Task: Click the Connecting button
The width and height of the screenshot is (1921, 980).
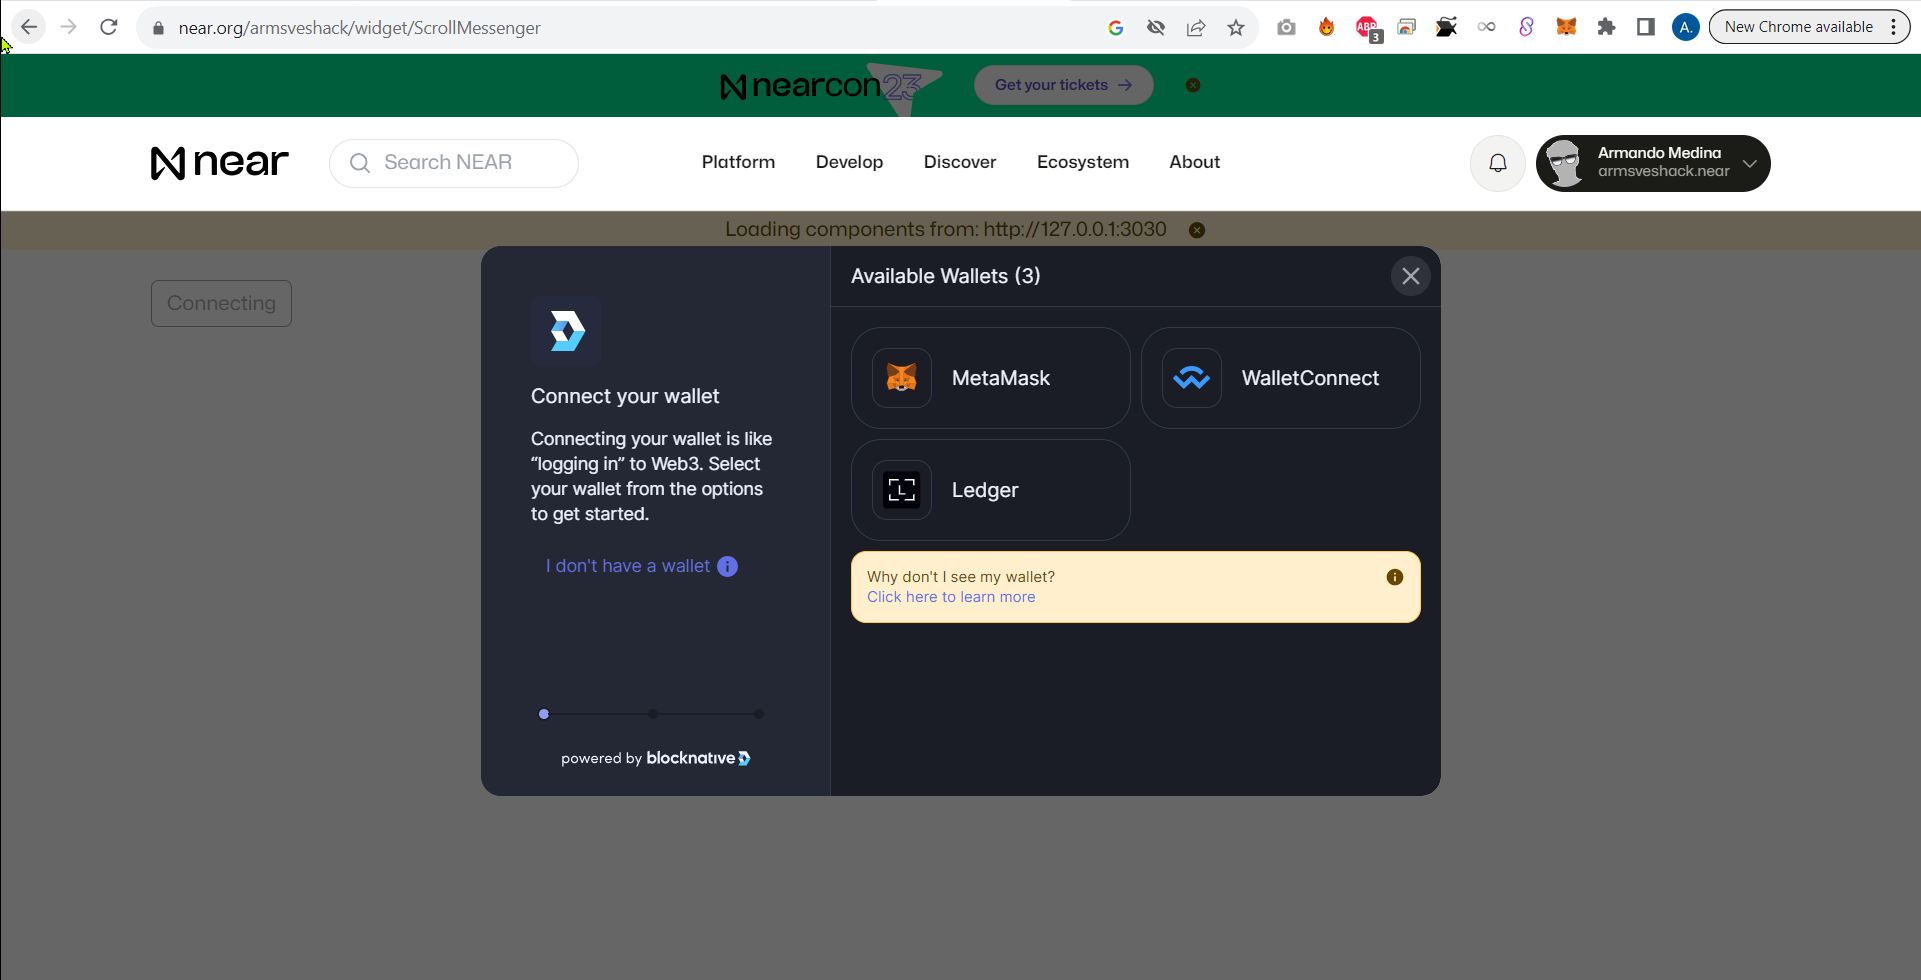Action: point(221,303)
